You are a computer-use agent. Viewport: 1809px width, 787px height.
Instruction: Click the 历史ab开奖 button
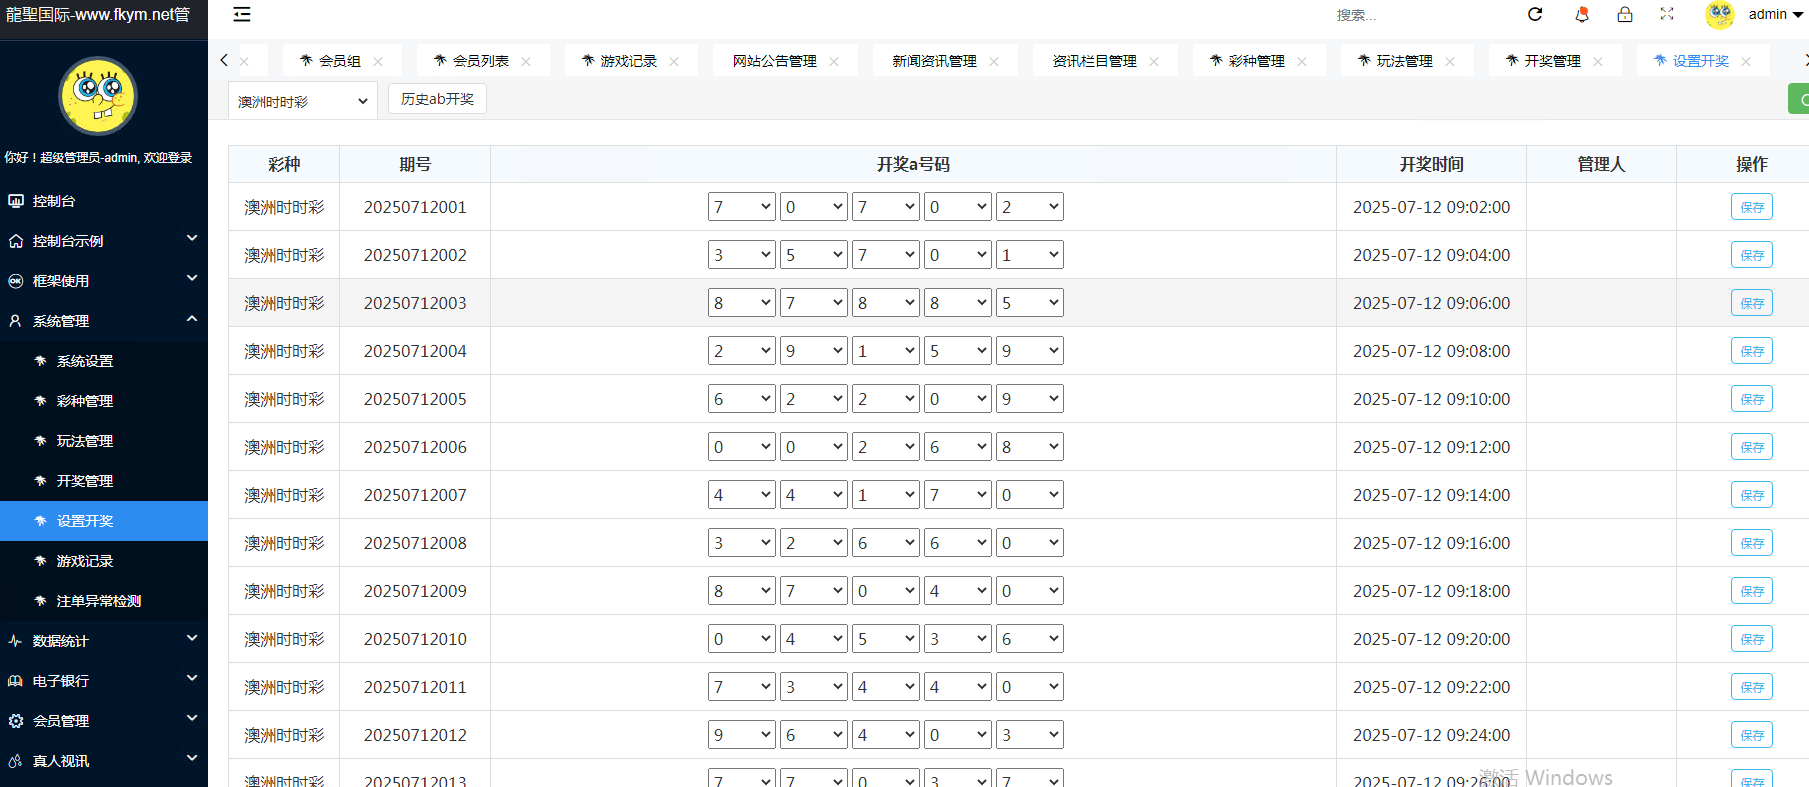click(x=437, y=99)
